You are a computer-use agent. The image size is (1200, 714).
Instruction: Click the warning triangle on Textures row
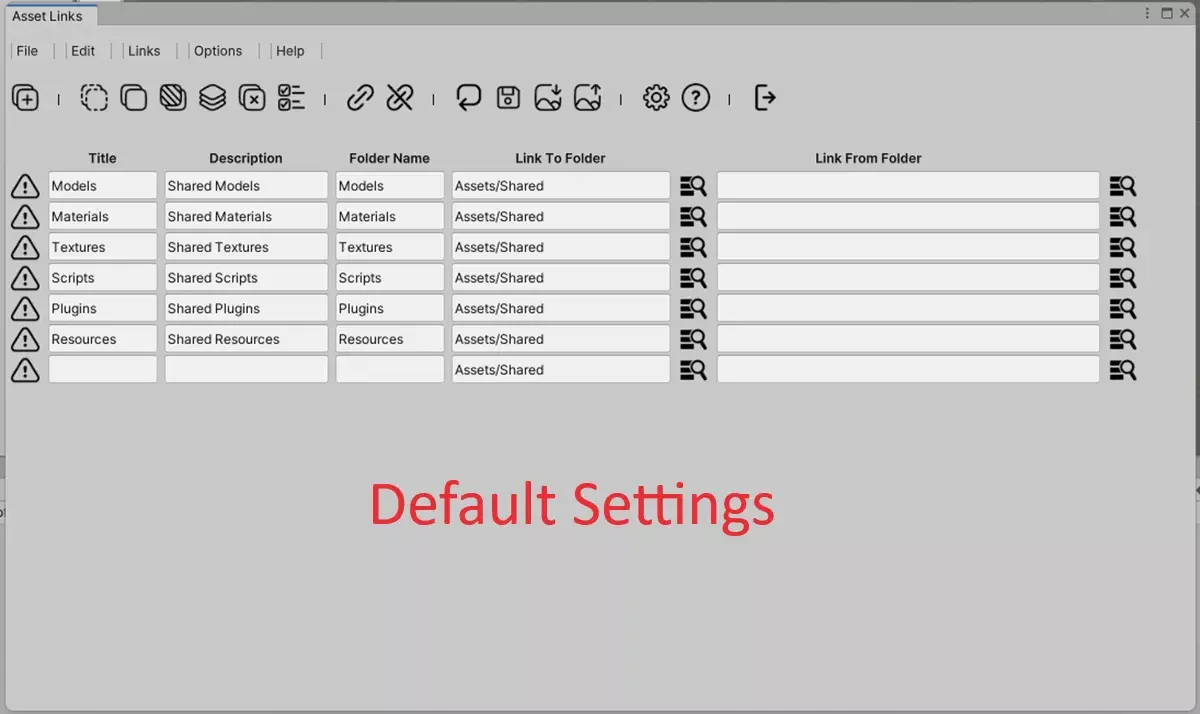click(x=25, y=247)
